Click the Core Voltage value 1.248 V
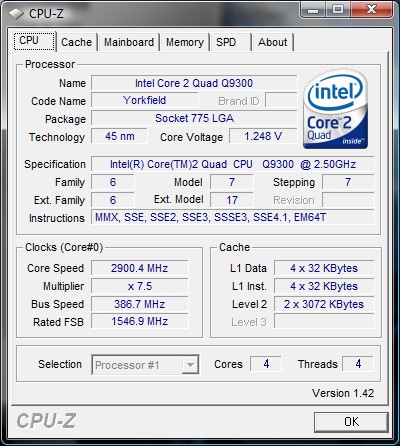 (x=263, y=136)
